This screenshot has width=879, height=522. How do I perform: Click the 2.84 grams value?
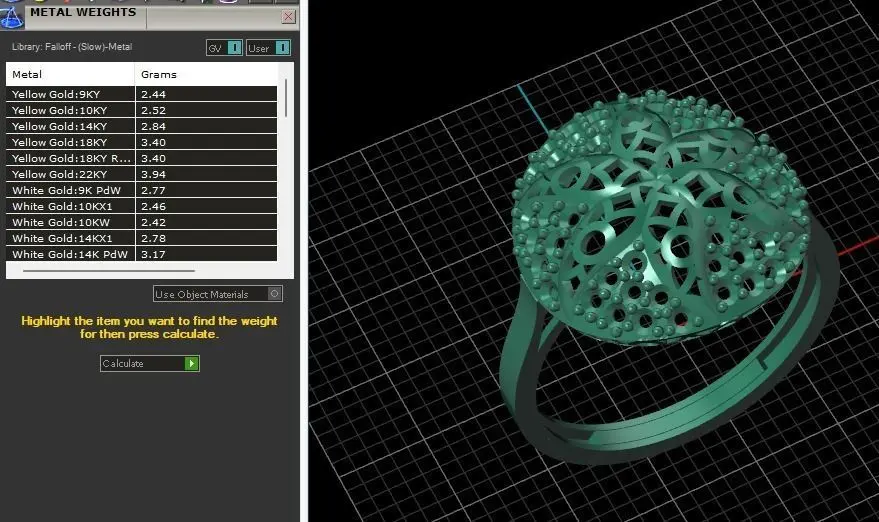[x=154, y=126]
